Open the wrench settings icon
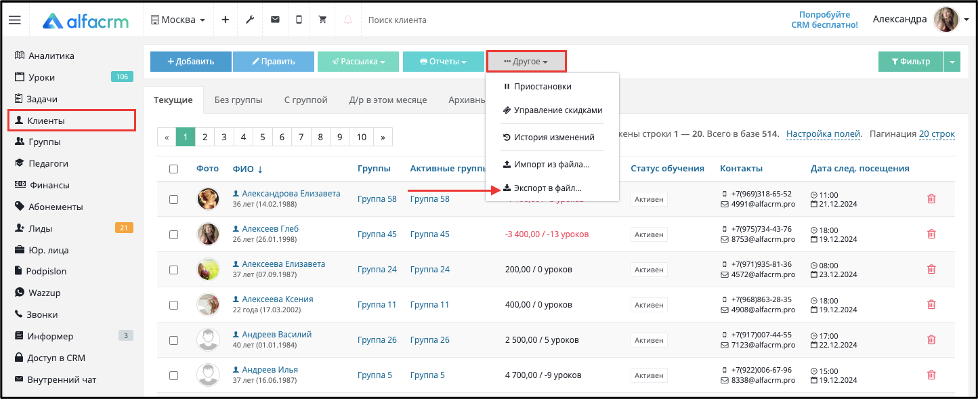979x400 pixels. point(250,20)
